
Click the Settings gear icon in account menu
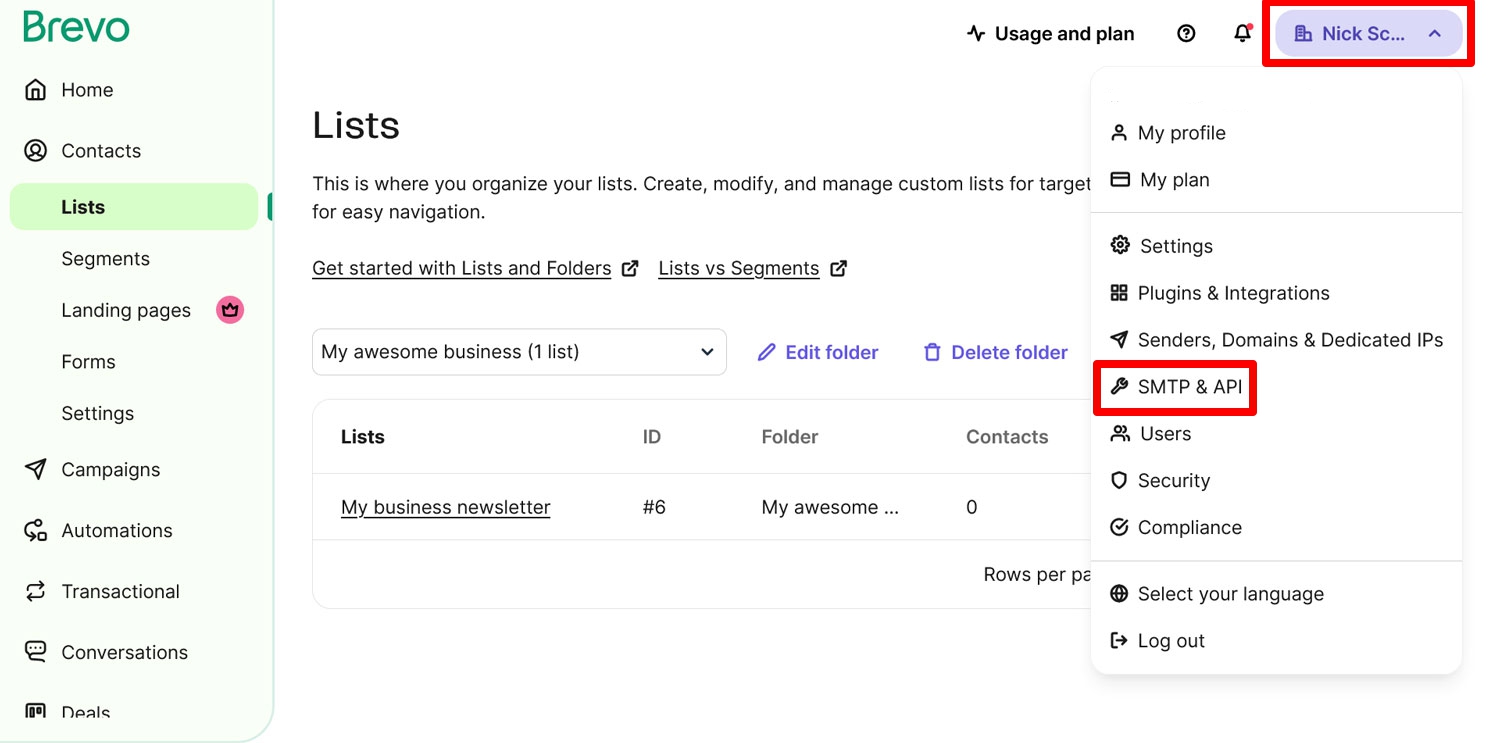pos(1120,246)
